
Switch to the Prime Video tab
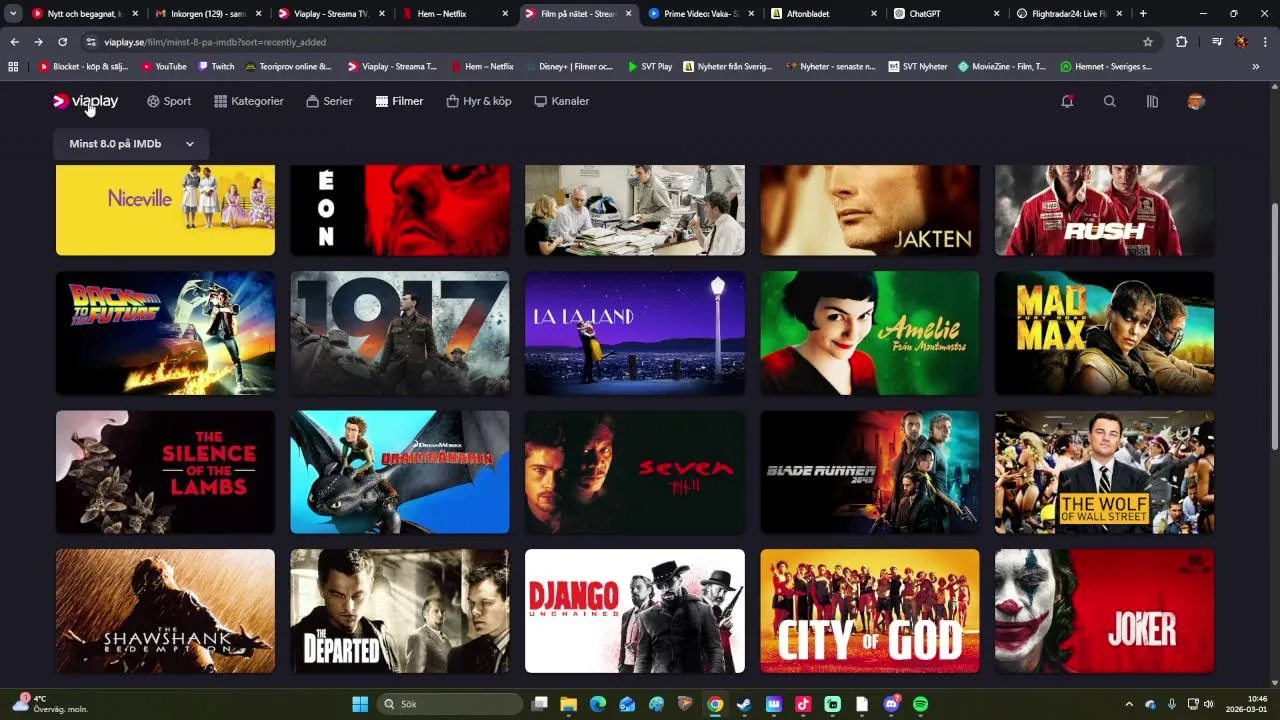(x=699, y=14)
